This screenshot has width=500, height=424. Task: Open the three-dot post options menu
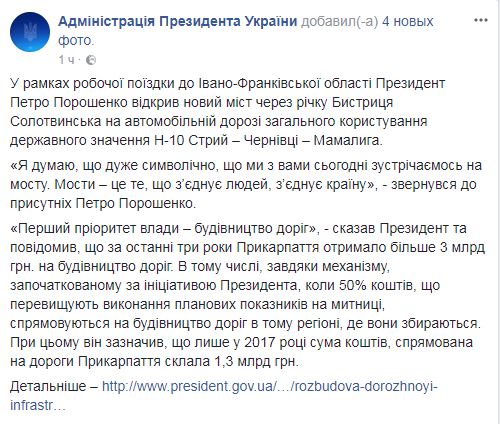pos(481,21)
